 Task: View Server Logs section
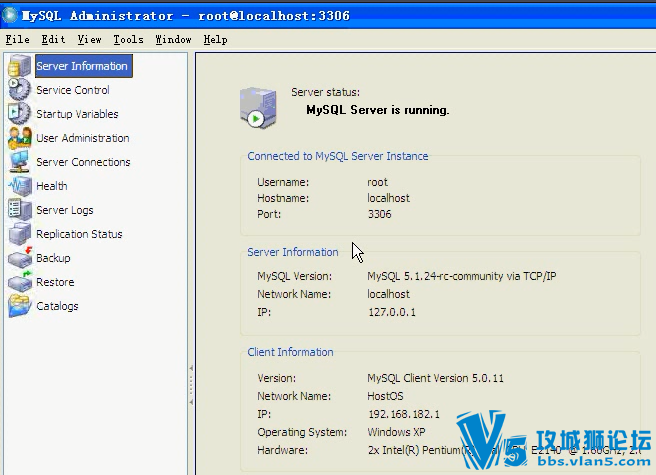tap(65, 210)
